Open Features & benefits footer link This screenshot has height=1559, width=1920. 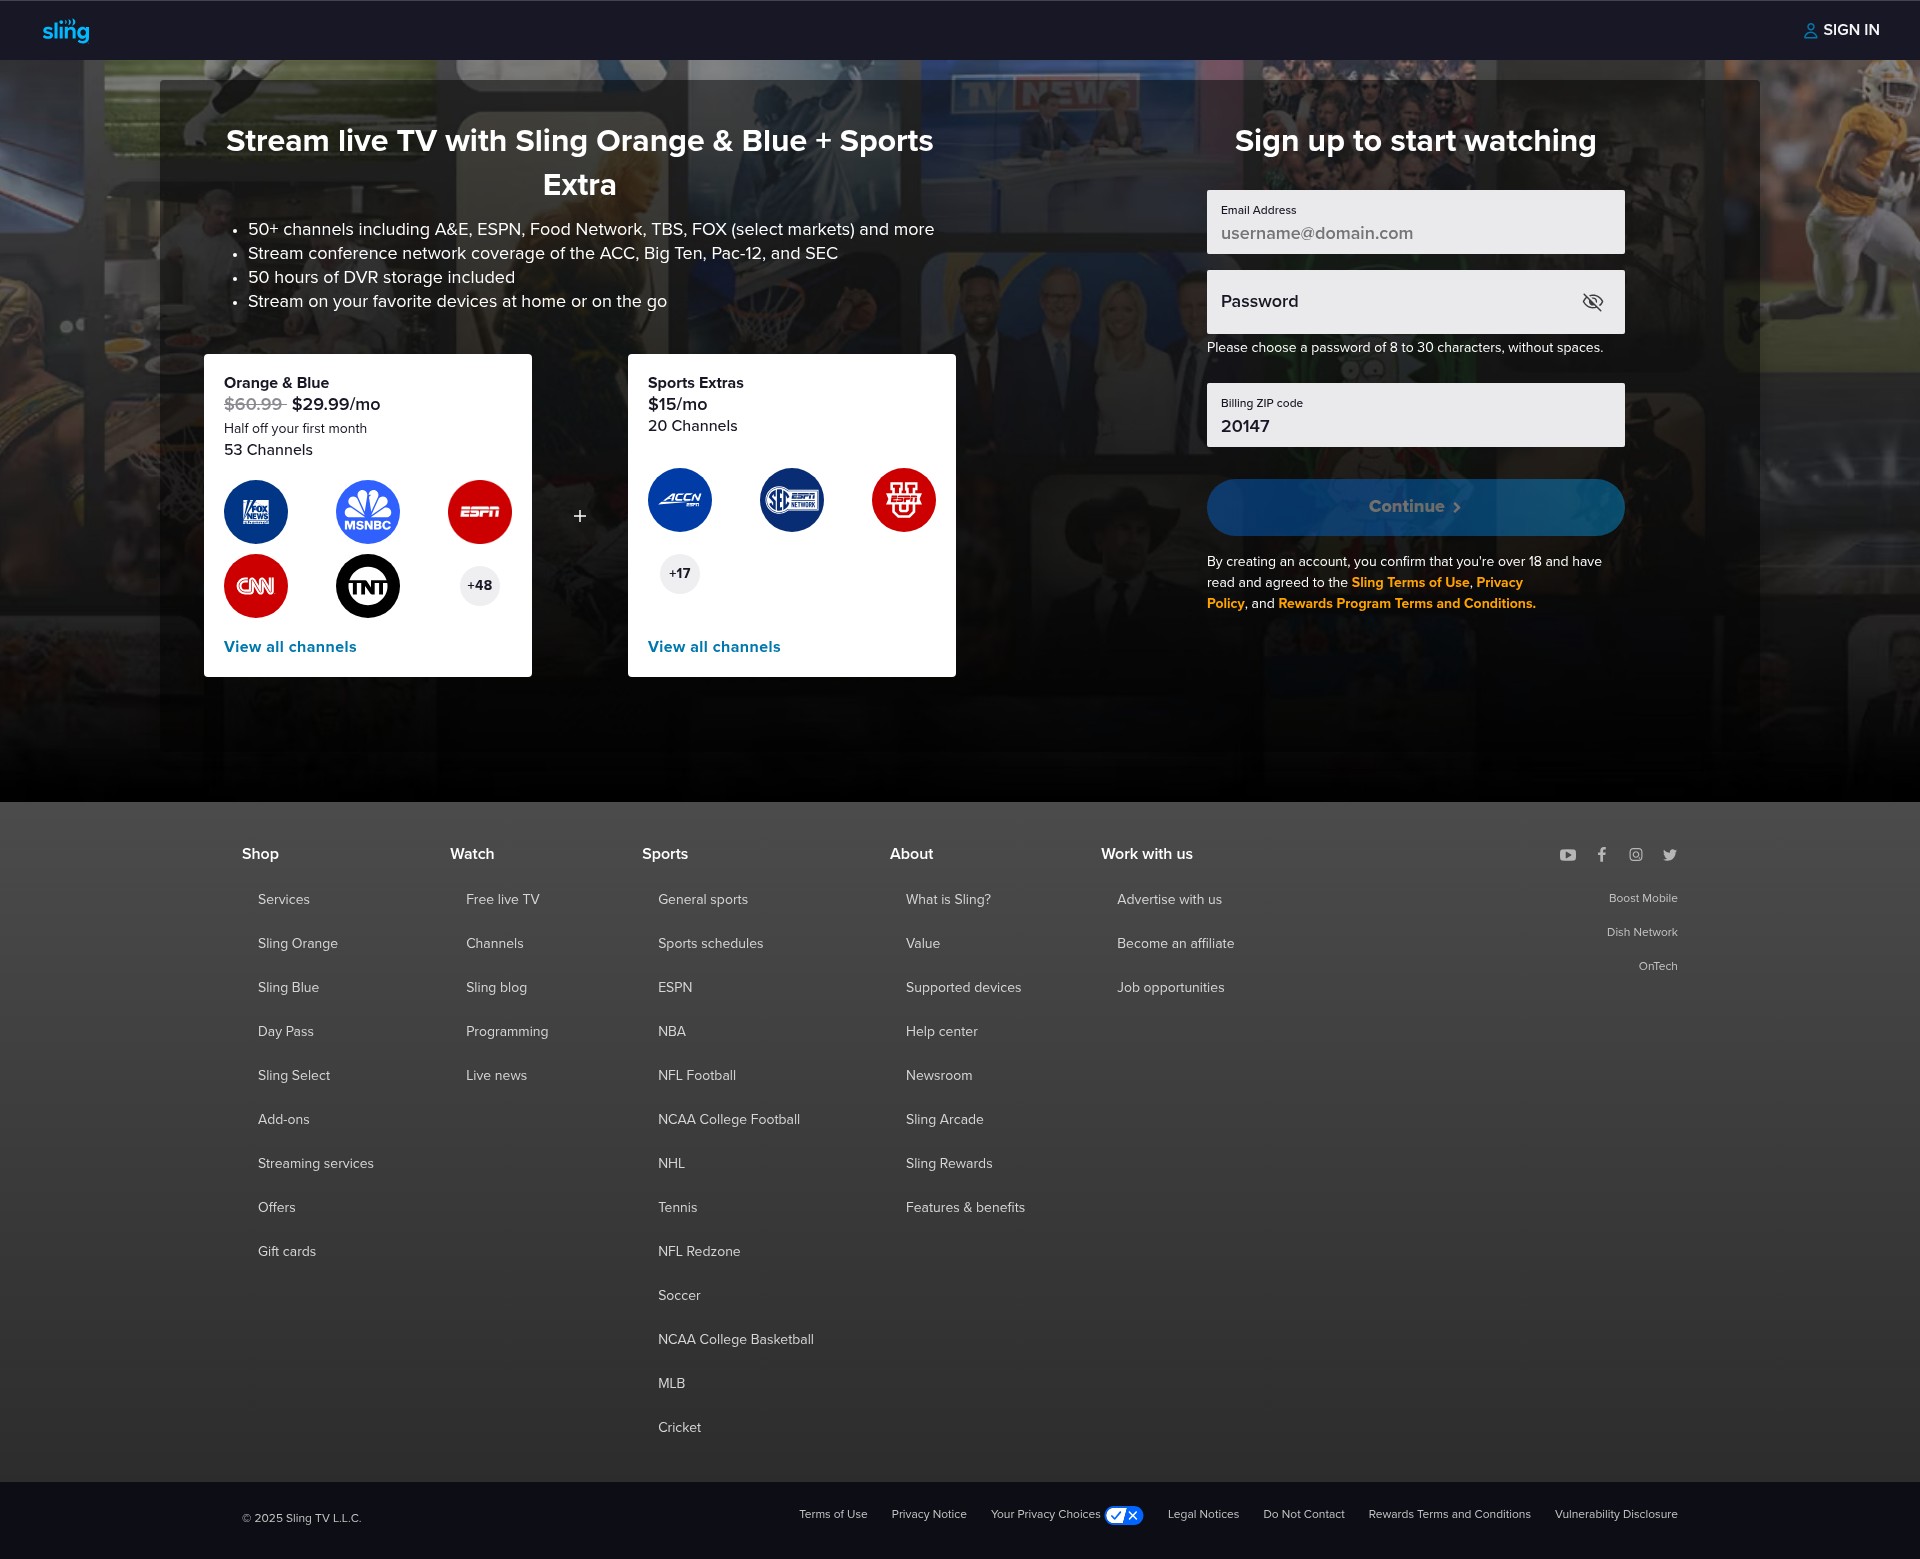pyautogui.click(x=965, y=1207)
